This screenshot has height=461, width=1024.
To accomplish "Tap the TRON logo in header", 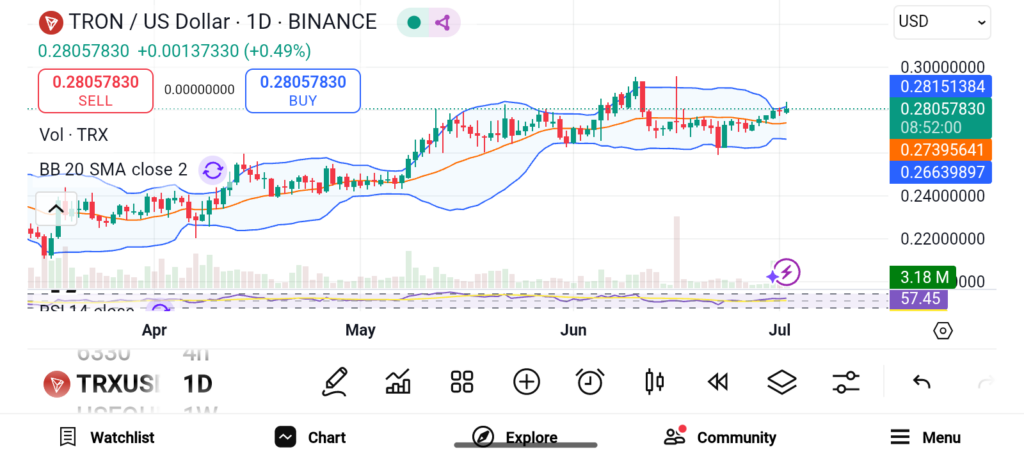I will coord(50,22).
